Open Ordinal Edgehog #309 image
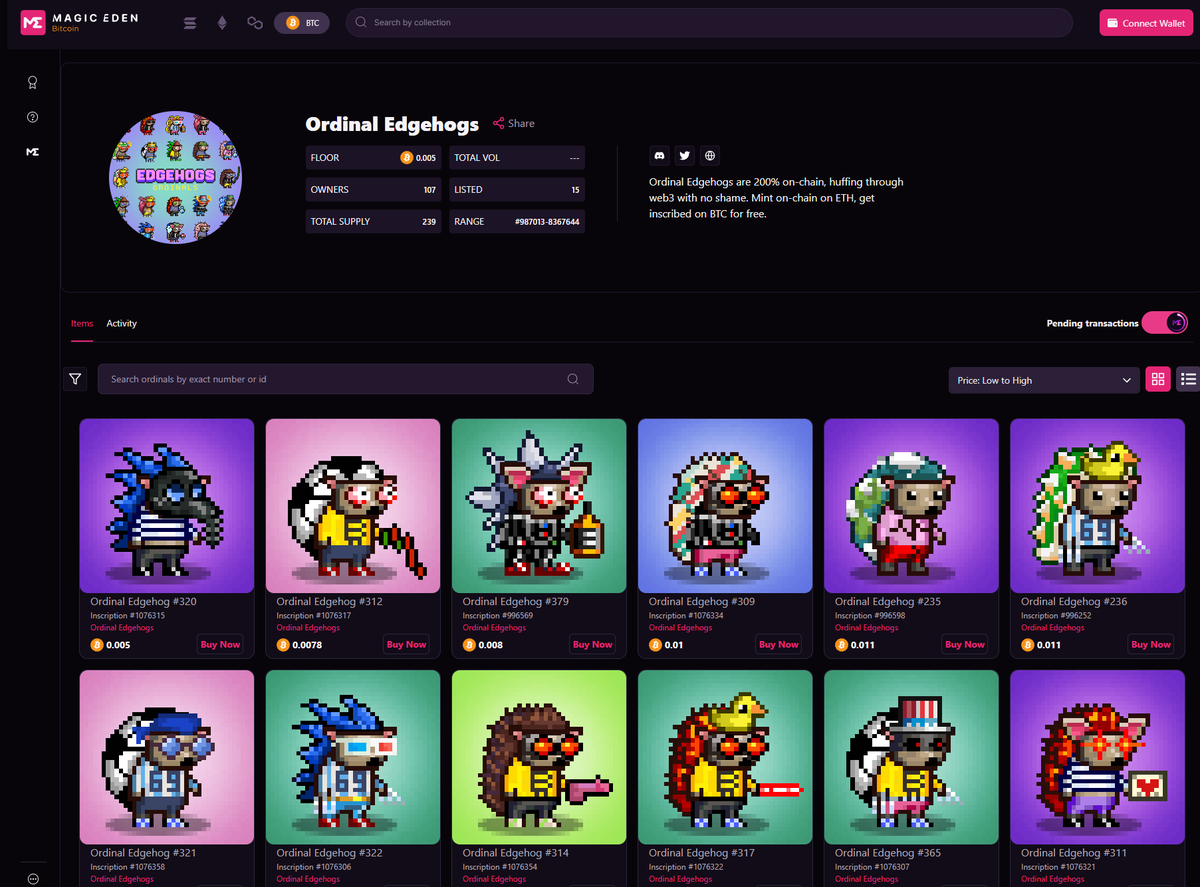Viewport: 1200px width, 887px height. point(725,506)
